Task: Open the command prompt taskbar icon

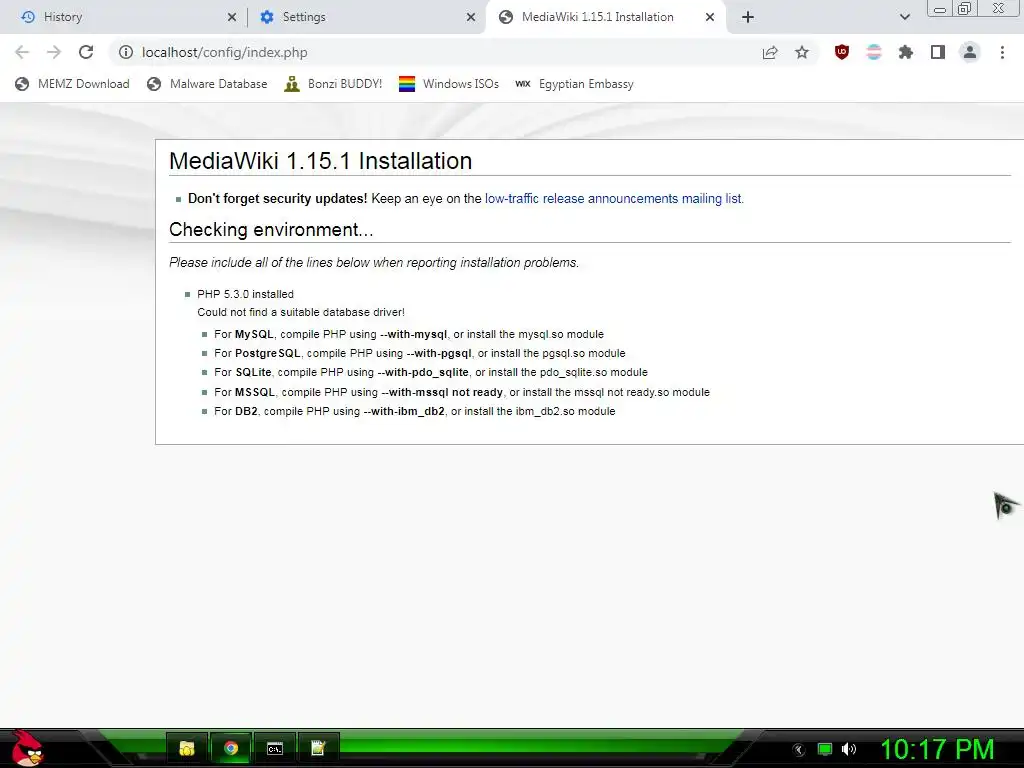Action: (275, 748)
